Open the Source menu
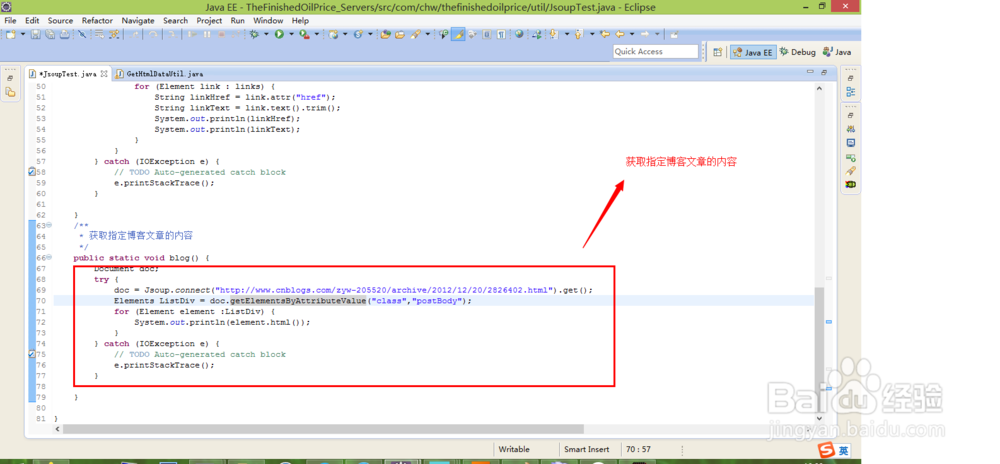 point(61,20)
